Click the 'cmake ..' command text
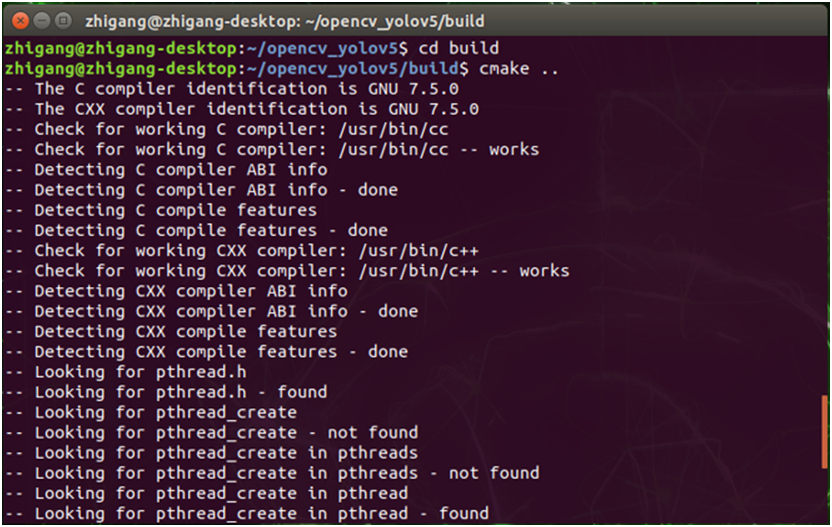Viewport: 832px width, 527px height. coord(518,69)
